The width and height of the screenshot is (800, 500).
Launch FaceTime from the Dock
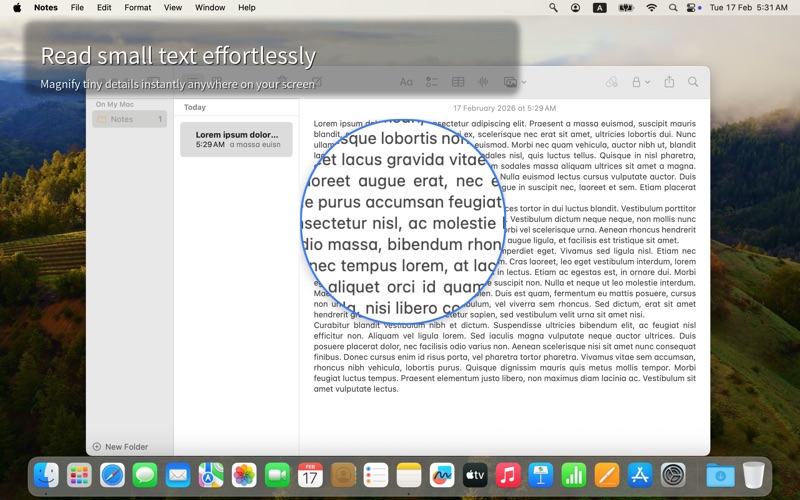click(x=277, y=476)
